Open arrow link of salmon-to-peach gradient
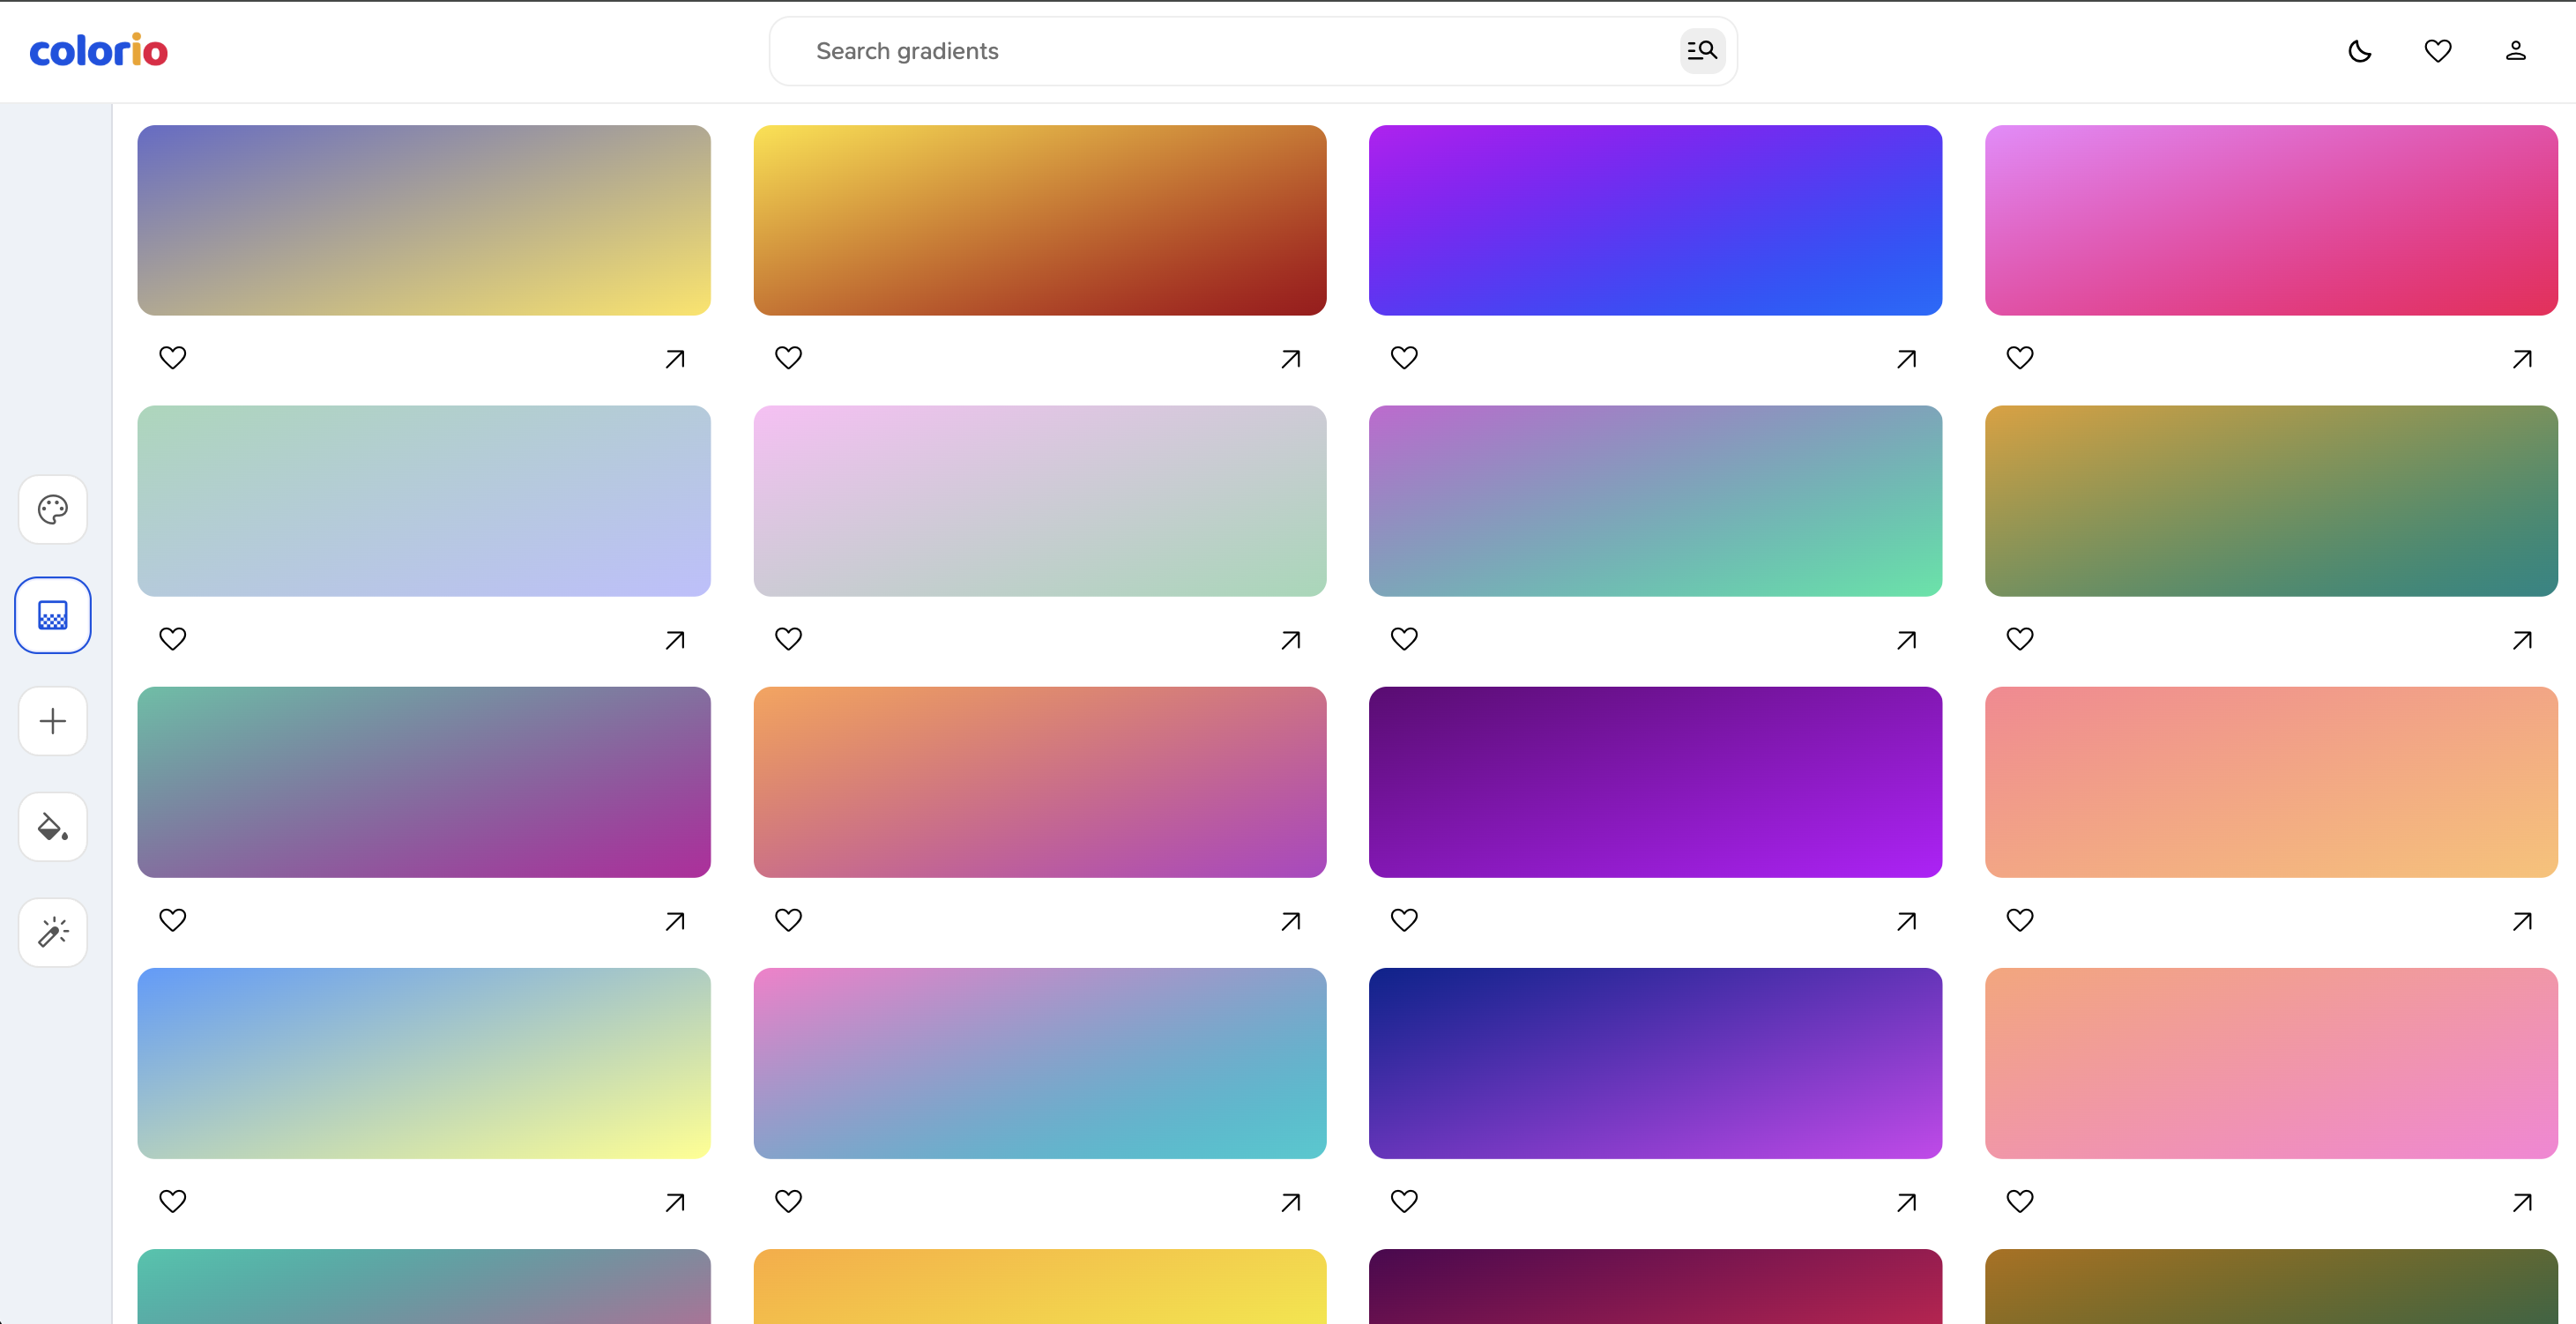The image size is (2576, 1324). 2521,921
